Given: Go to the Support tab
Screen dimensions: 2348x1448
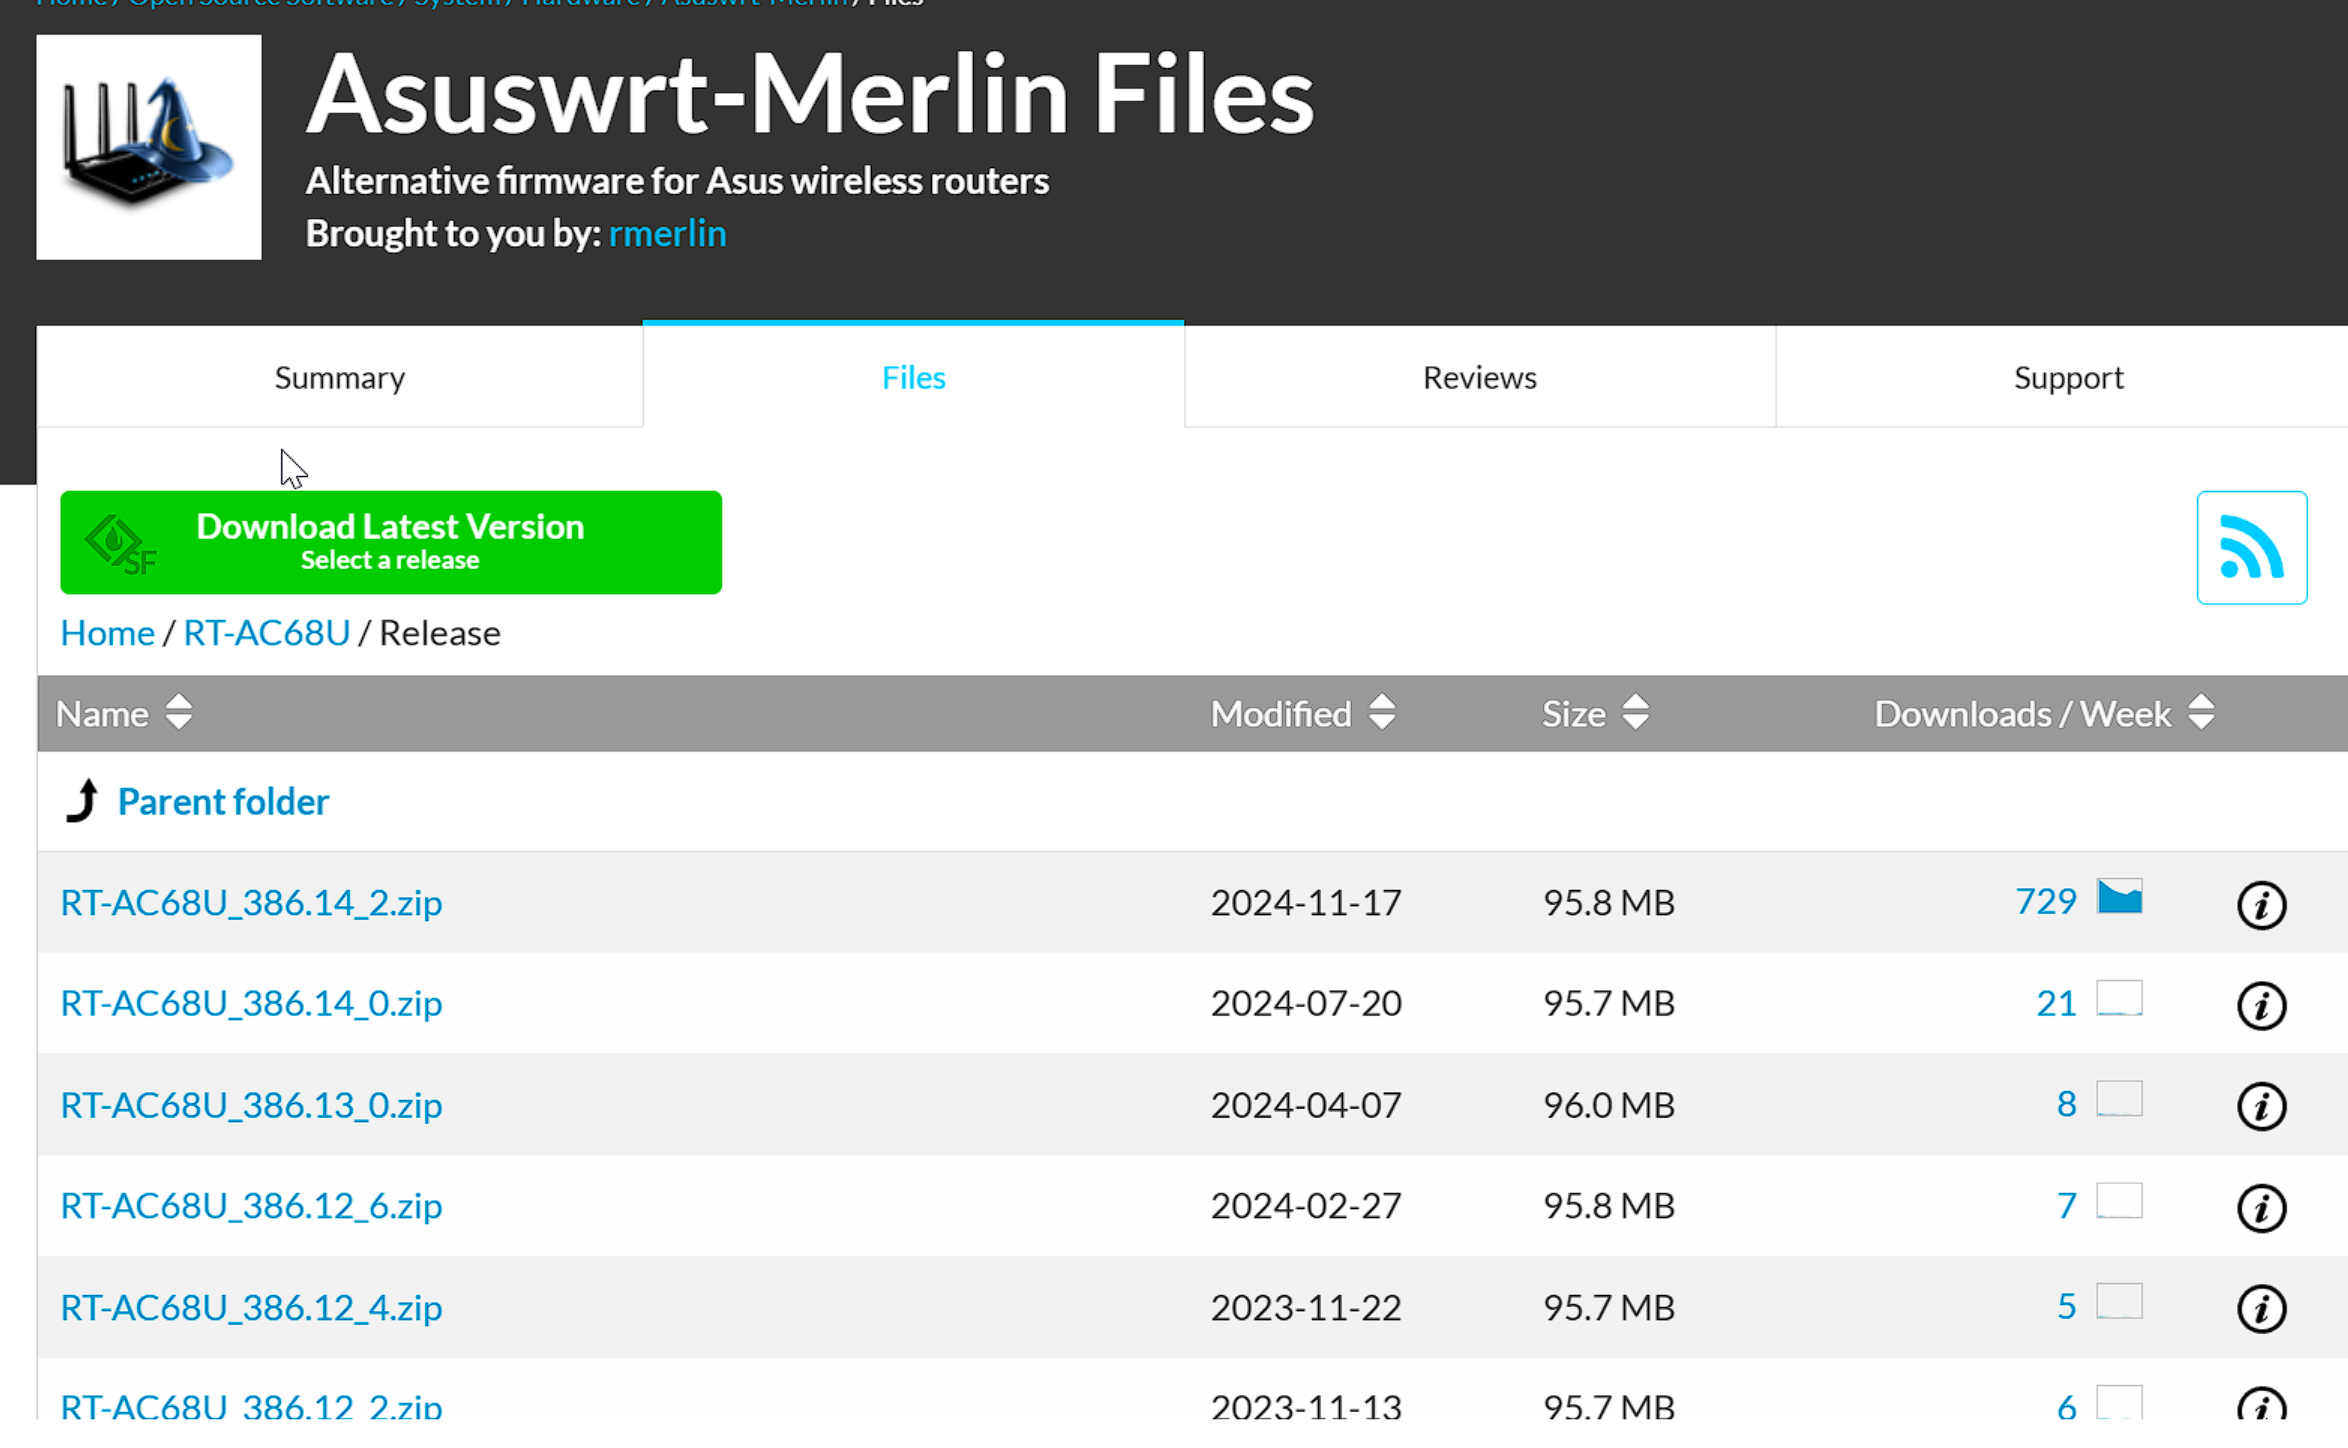Looking at the screenshot, I should click(2068, 377).
